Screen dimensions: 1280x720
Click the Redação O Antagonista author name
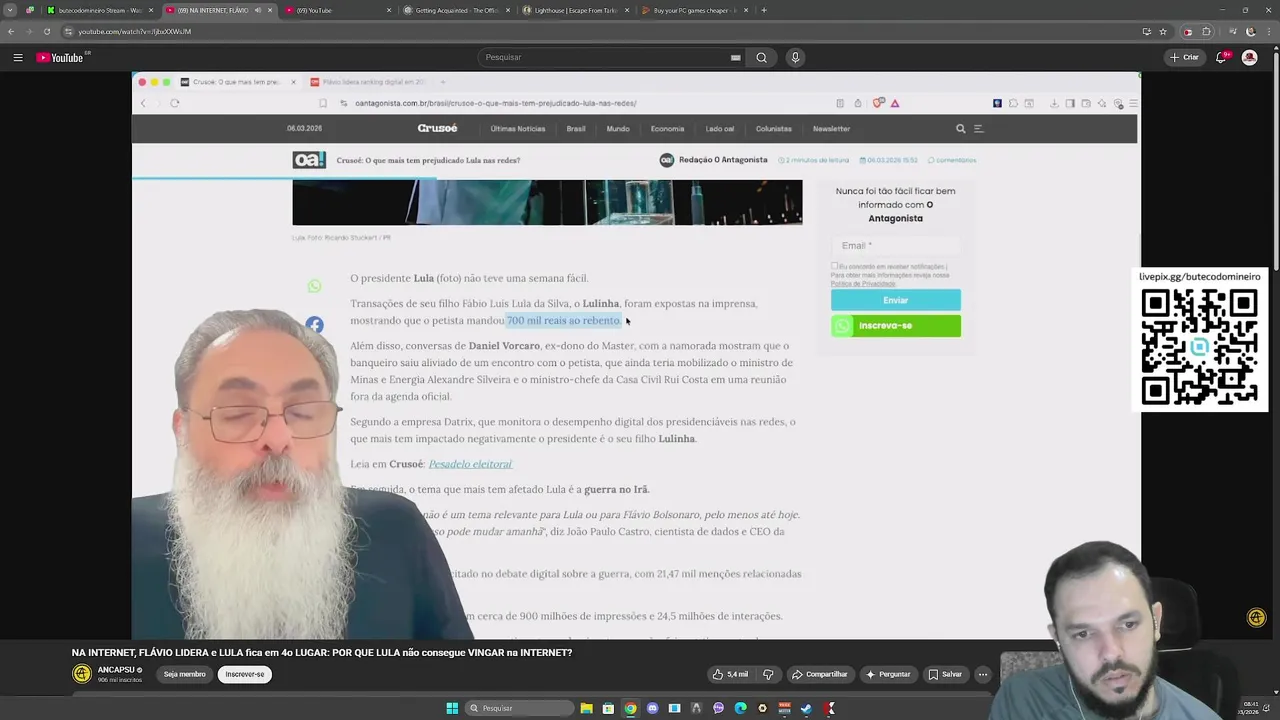(723, 160)
